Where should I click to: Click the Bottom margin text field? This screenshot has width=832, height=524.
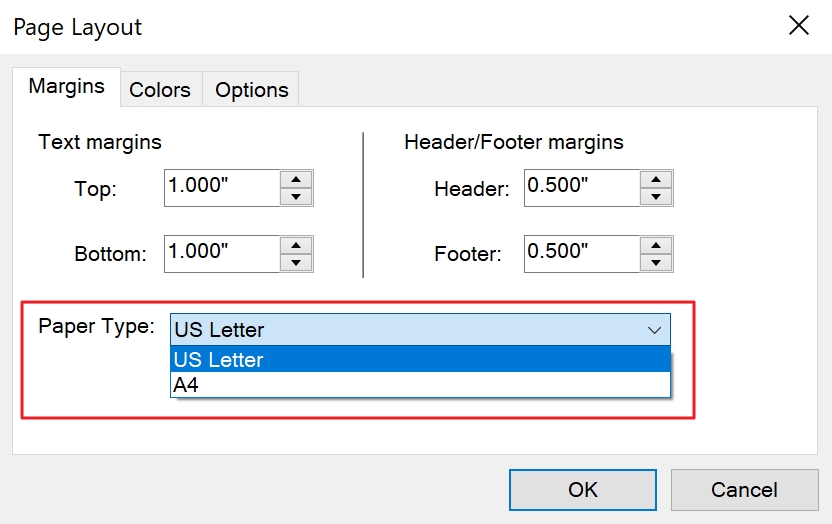[221, 253]
